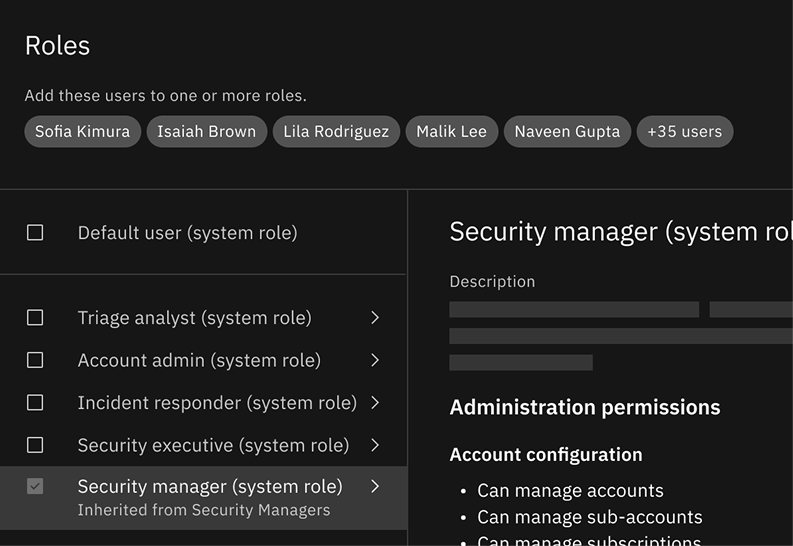
Task: Check the Security executive role checkbox
Action: 35,445
